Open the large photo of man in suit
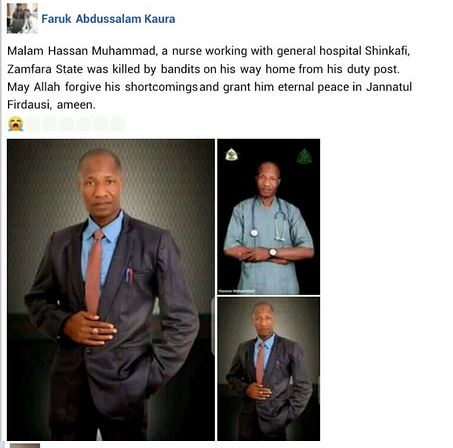The height and width of the screenshot is (448, 453). point(111,290)
